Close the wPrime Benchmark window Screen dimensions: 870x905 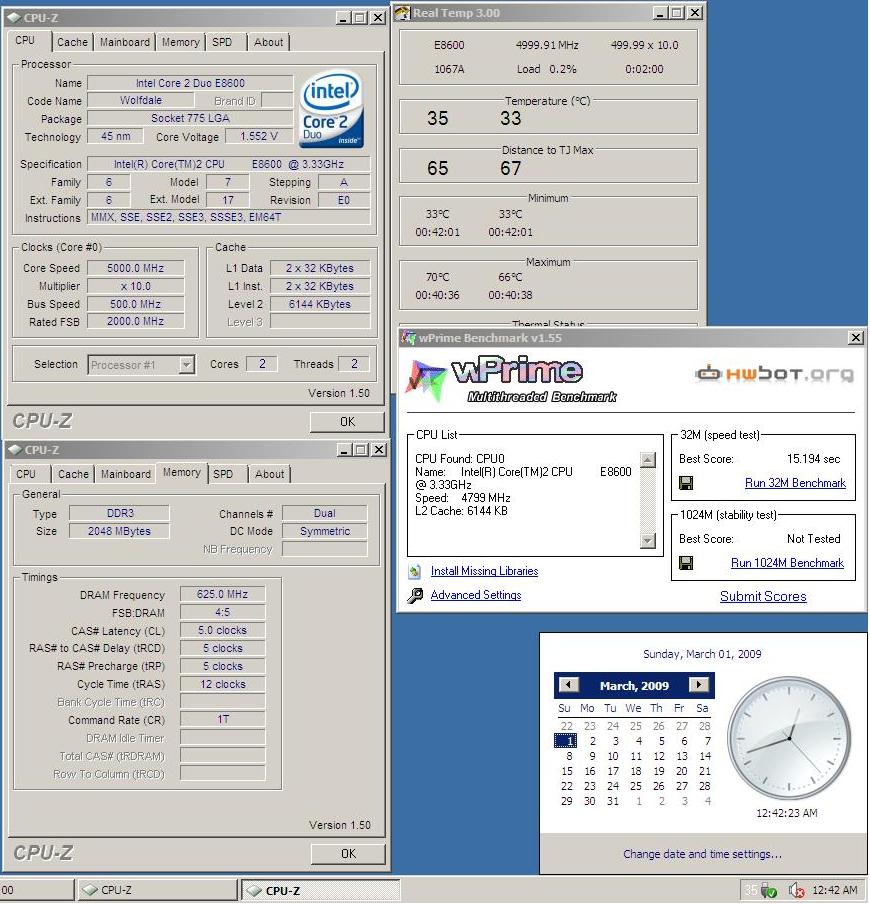click(x=856, y=338)
